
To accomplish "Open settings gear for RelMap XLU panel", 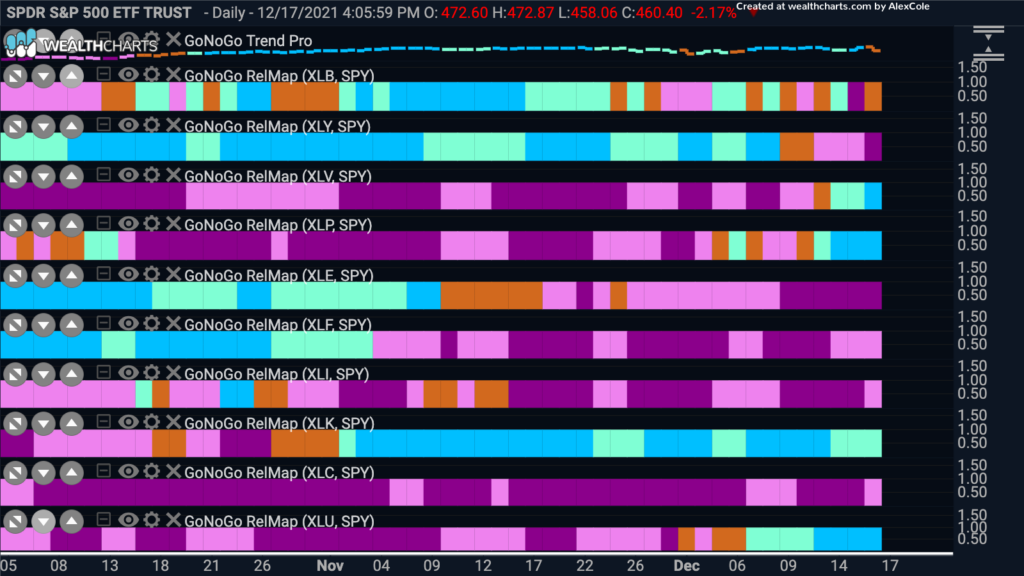I will [152, 520].
